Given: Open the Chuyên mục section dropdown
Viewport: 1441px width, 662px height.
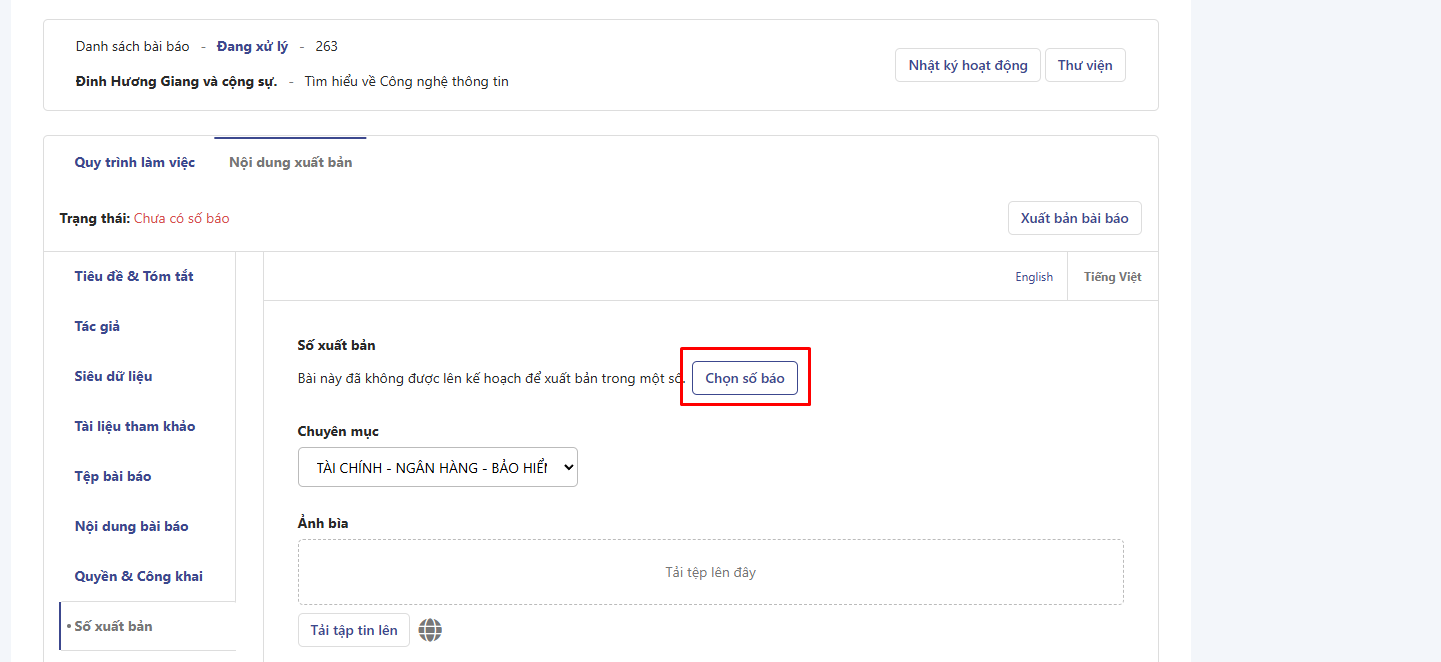Looking at the screenshot, I should [437, 467].
